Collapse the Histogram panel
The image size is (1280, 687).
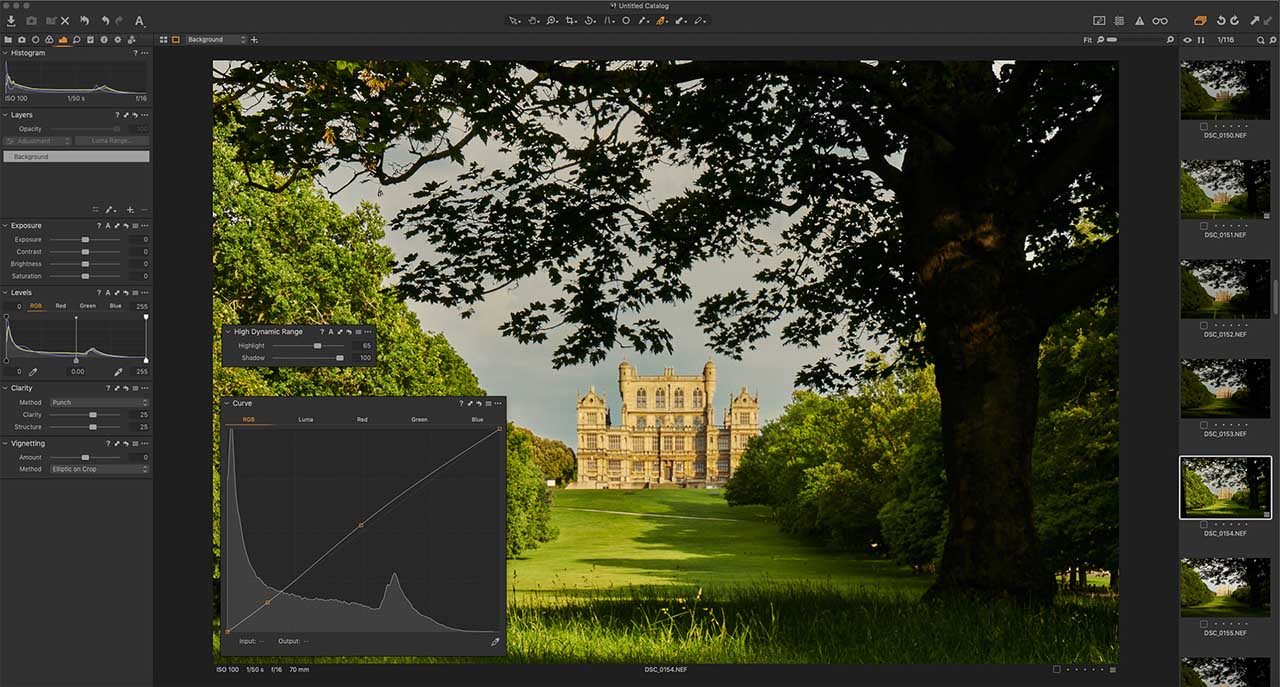pos(5,53)
